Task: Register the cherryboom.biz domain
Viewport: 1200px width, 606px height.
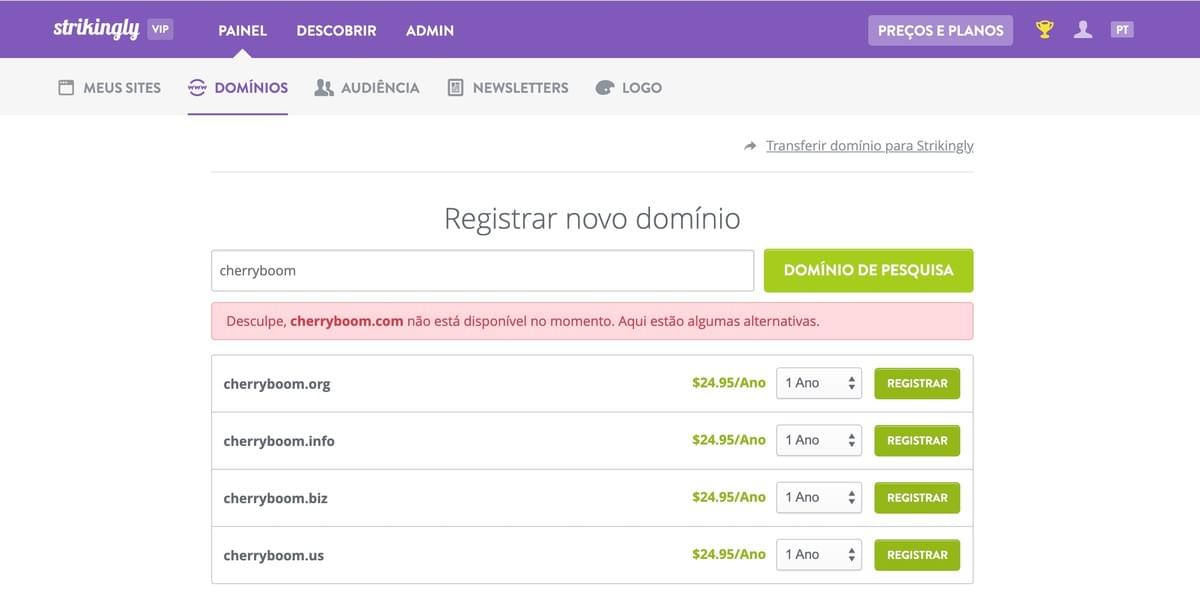Action: pos(917,497)
